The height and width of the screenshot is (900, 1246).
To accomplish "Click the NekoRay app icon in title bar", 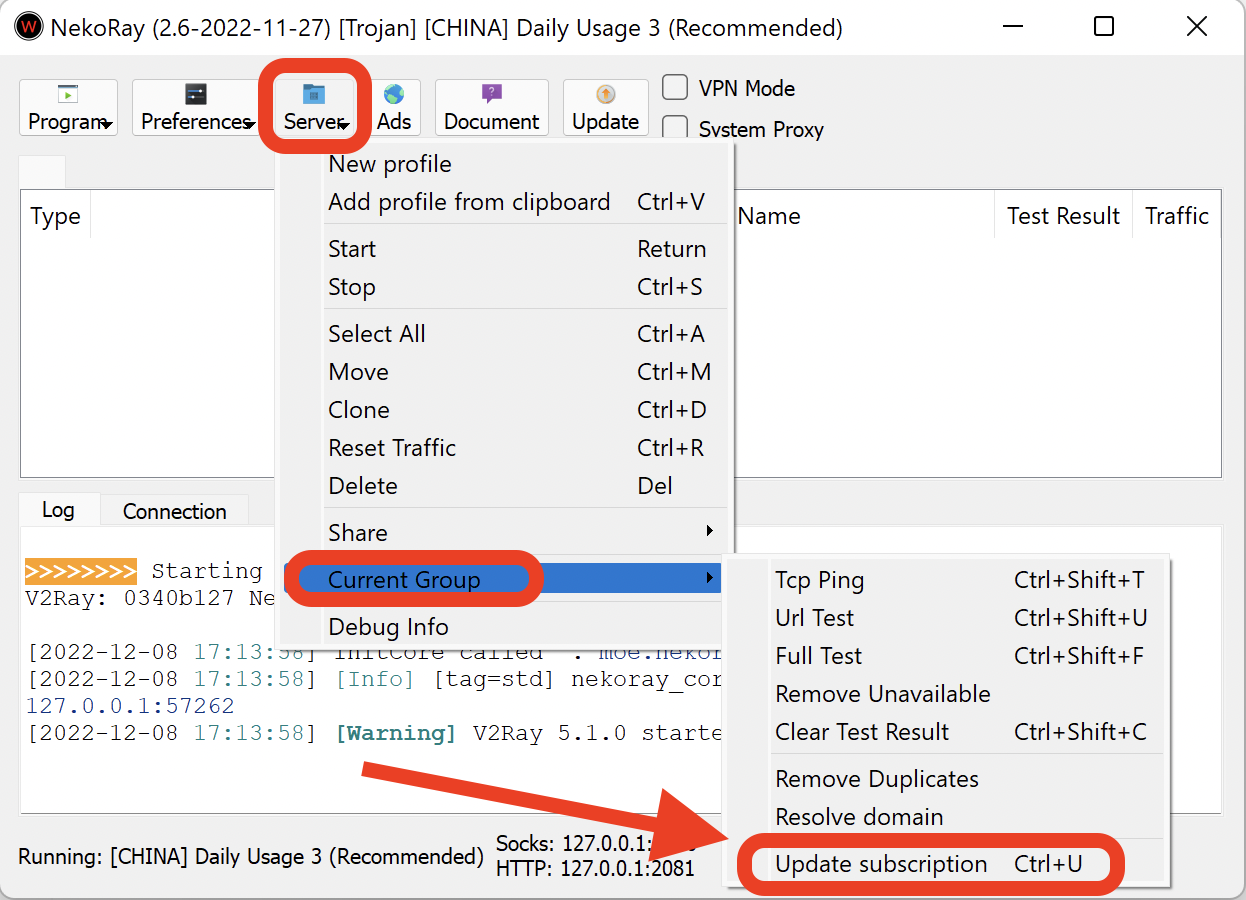I will pos(30,27).
